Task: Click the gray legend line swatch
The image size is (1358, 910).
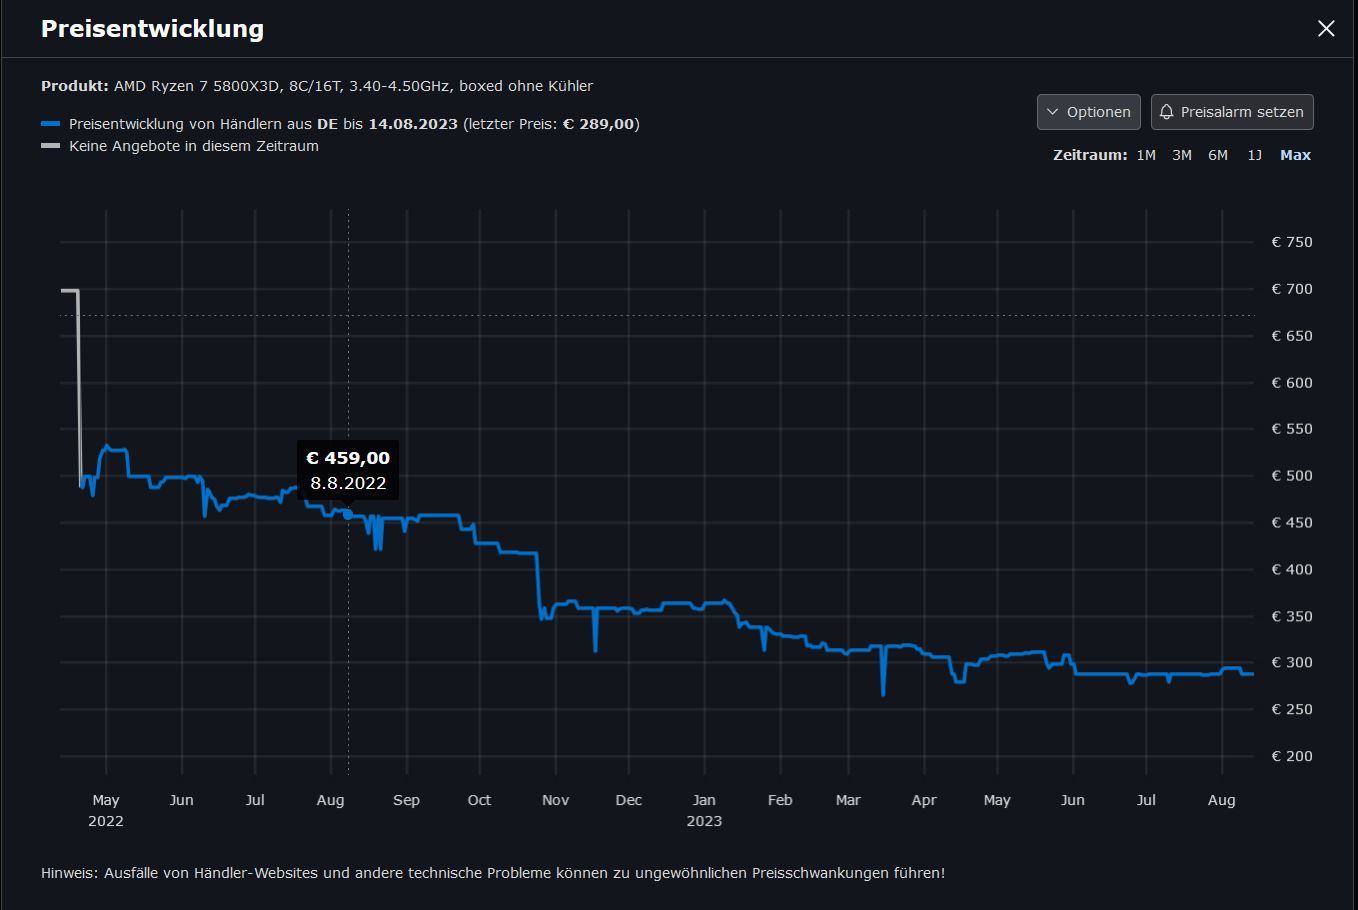Action: coord(51,146)
